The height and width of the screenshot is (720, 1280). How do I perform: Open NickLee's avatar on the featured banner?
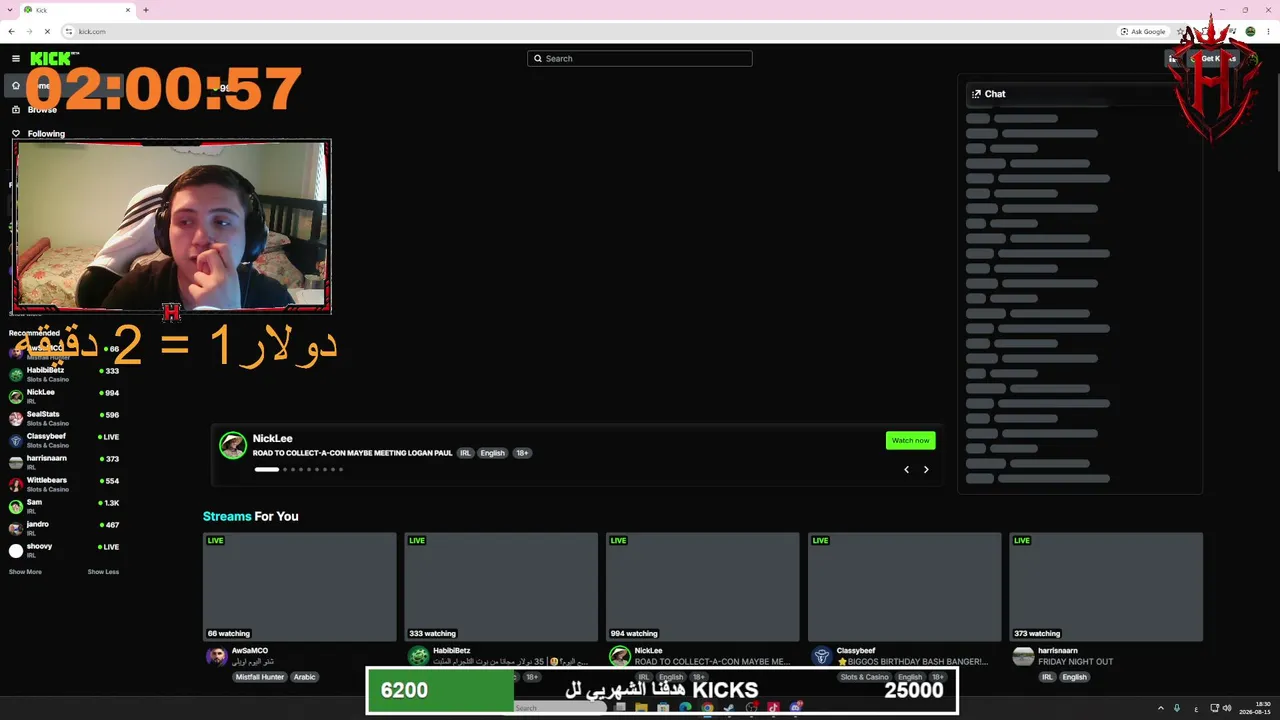233,445
